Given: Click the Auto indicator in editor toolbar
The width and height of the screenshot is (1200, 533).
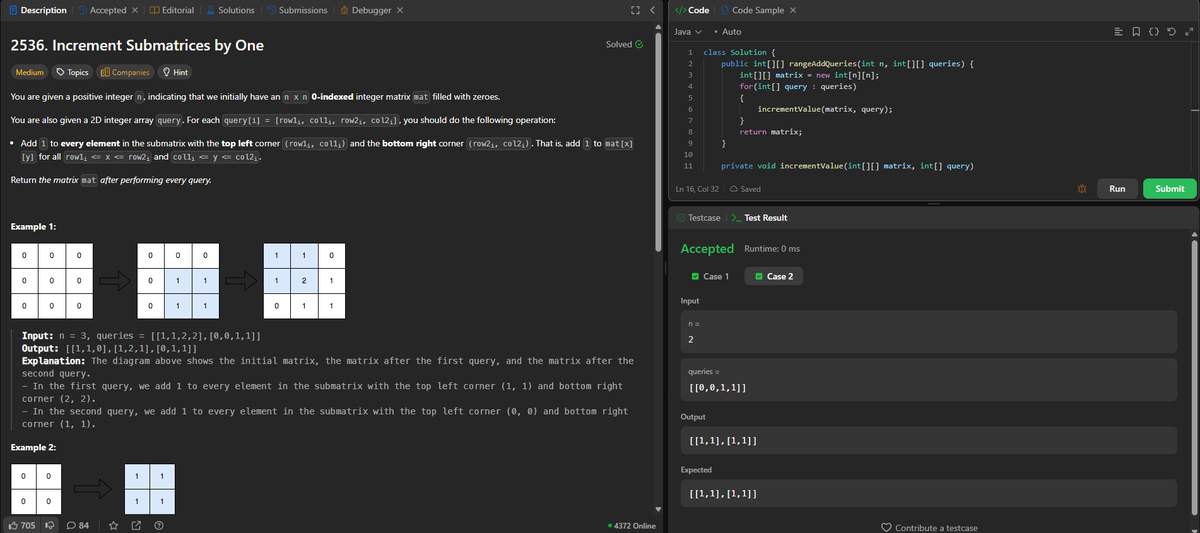Looking at the screenshot, I should [x=729, y=32].
